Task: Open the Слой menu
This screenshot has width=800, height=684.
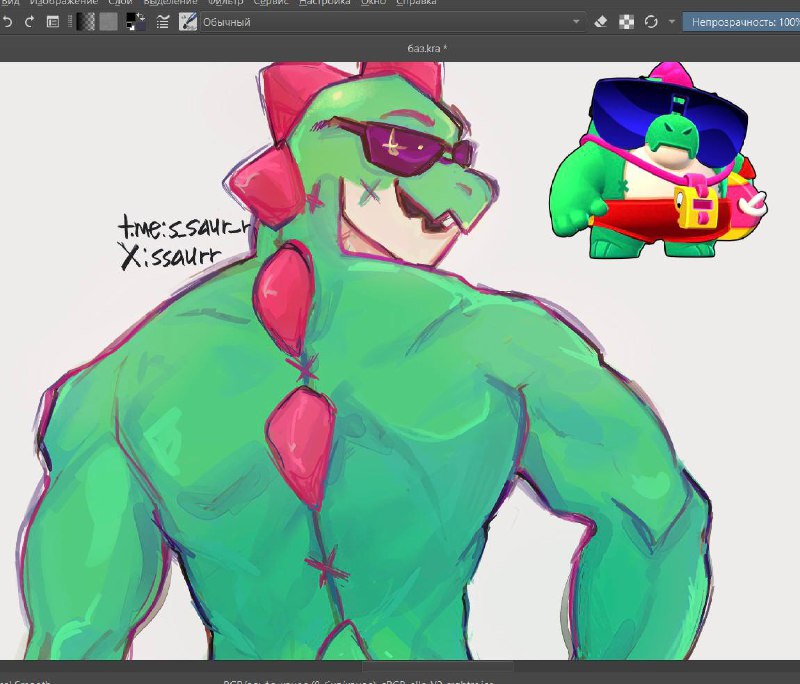Action: pyautogui.click(x=120, y=3)
